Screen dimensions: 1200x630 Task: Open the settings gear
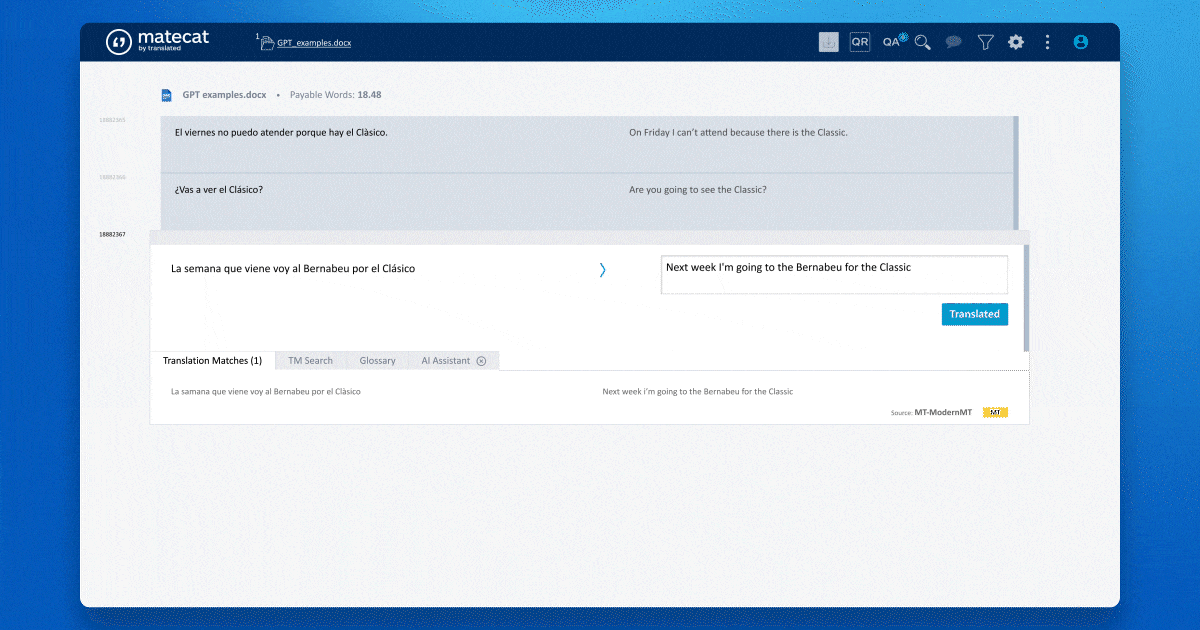pos(1016,42)
